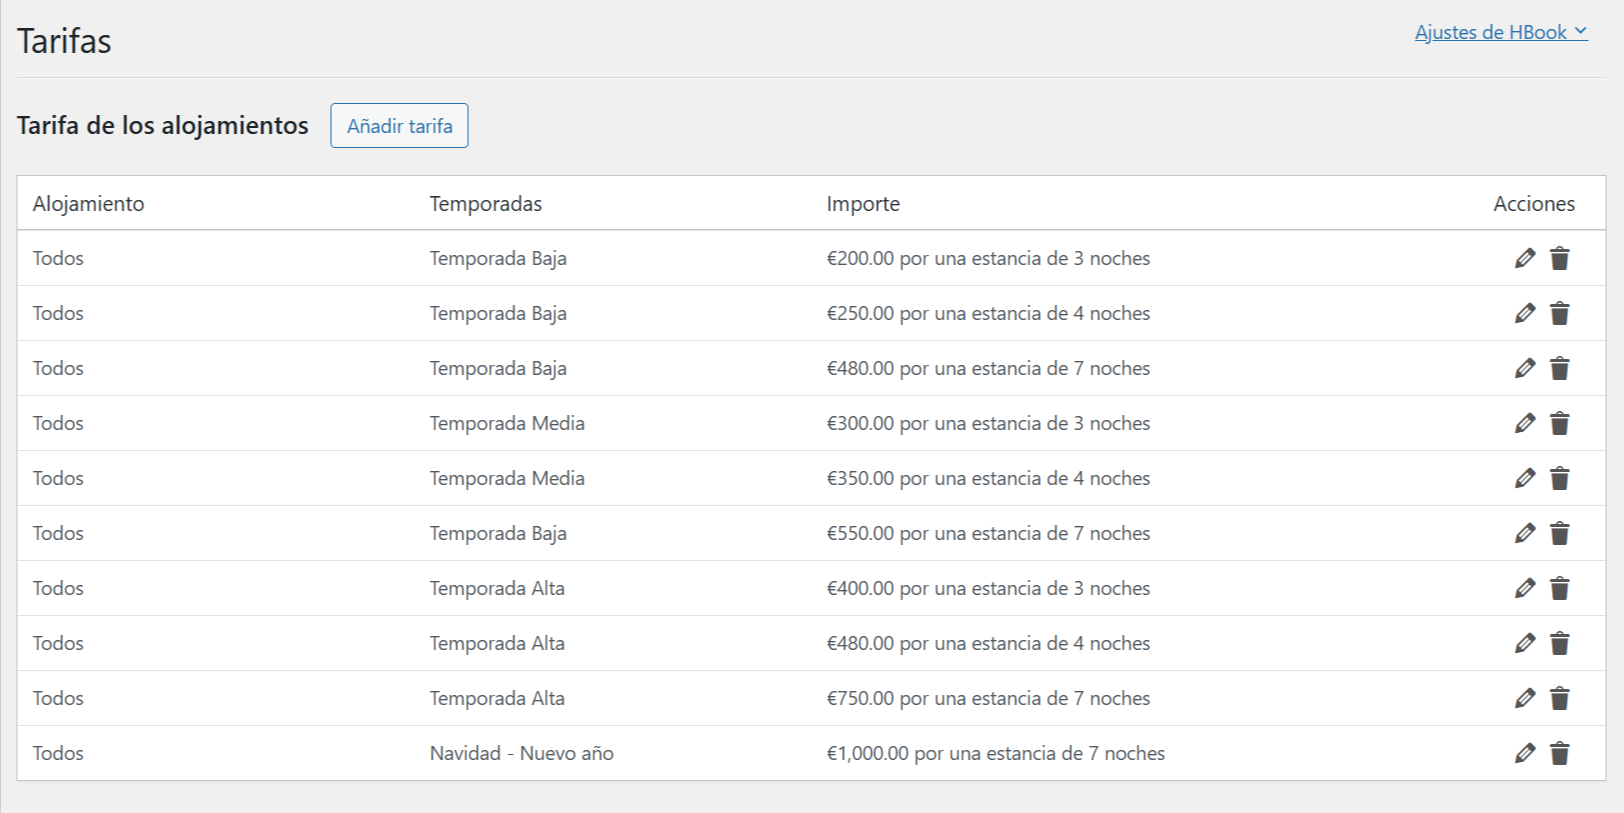Delete the €250.00 four-night rate
The height and width of the screenshot is (813, 1624).
[x=1559, y=313]
